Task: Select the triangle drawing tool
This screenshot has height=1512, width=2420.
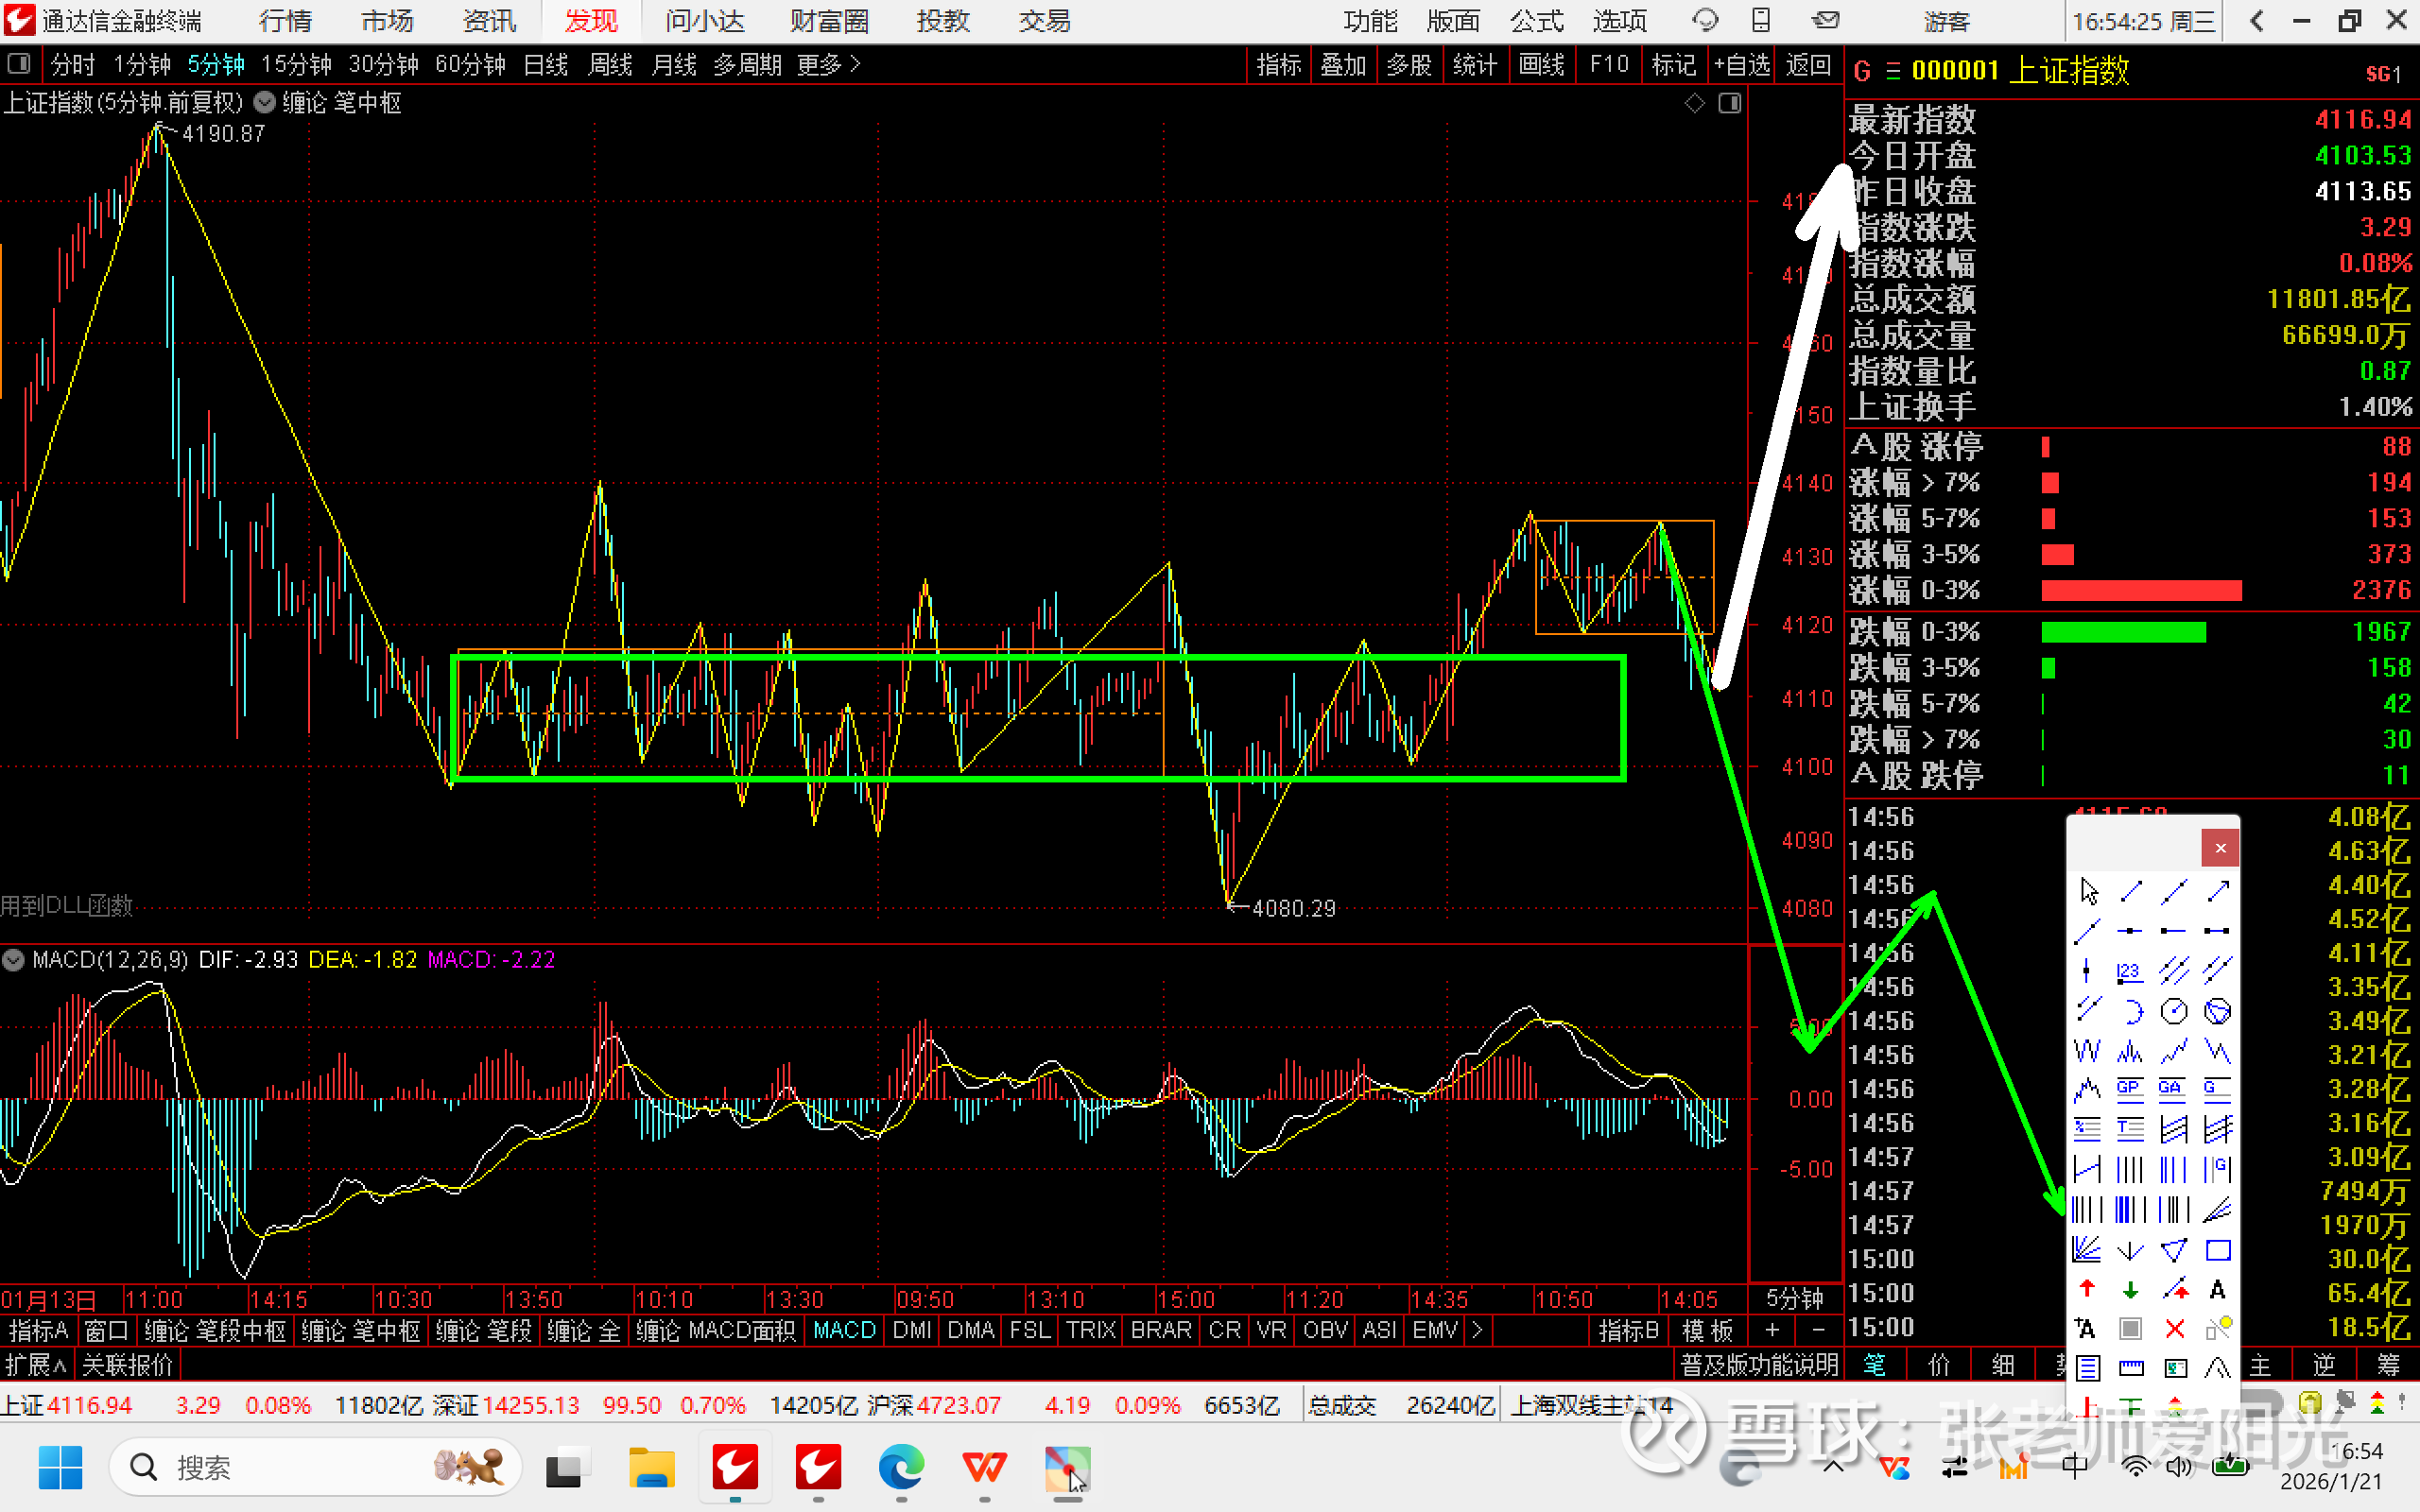Action: [x=2174, y=1250]
